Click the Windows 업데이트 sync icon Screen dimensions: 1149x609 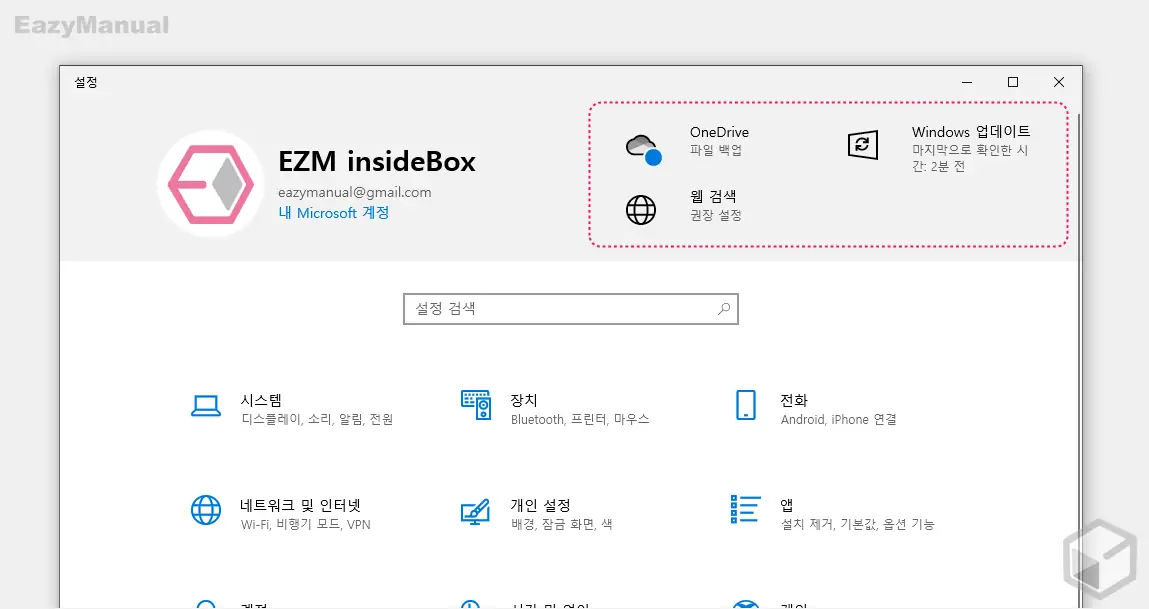[x=862, y=144]
